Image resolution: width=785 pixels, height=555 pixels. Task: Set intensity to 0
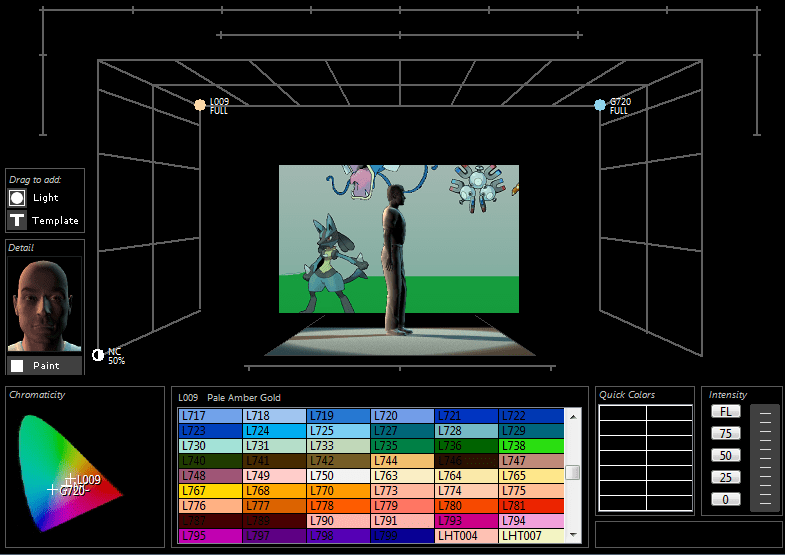(725, 499)
